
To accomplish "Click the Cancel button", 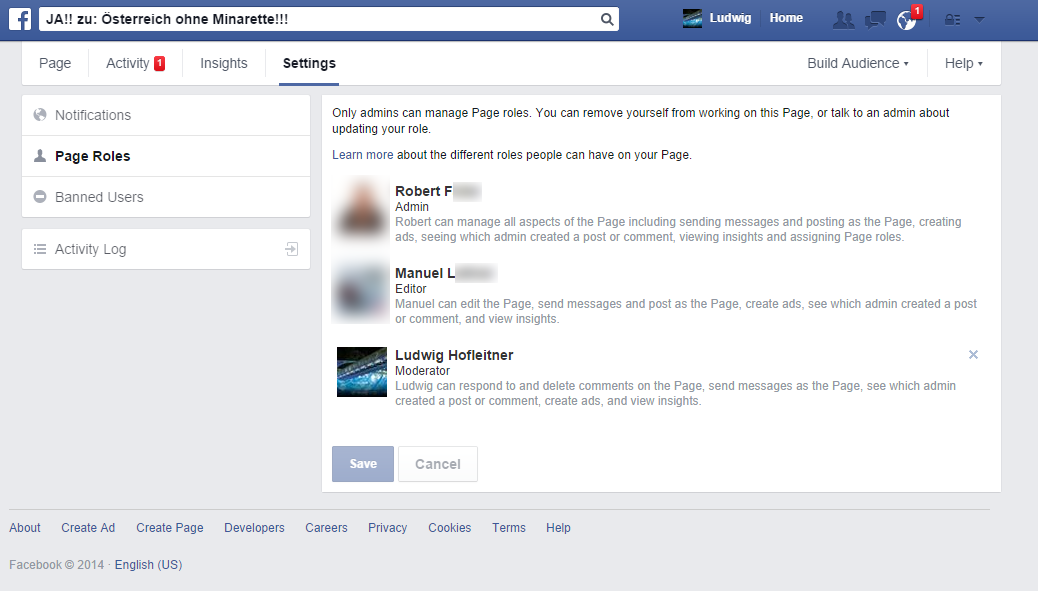I will pos(438,464).
